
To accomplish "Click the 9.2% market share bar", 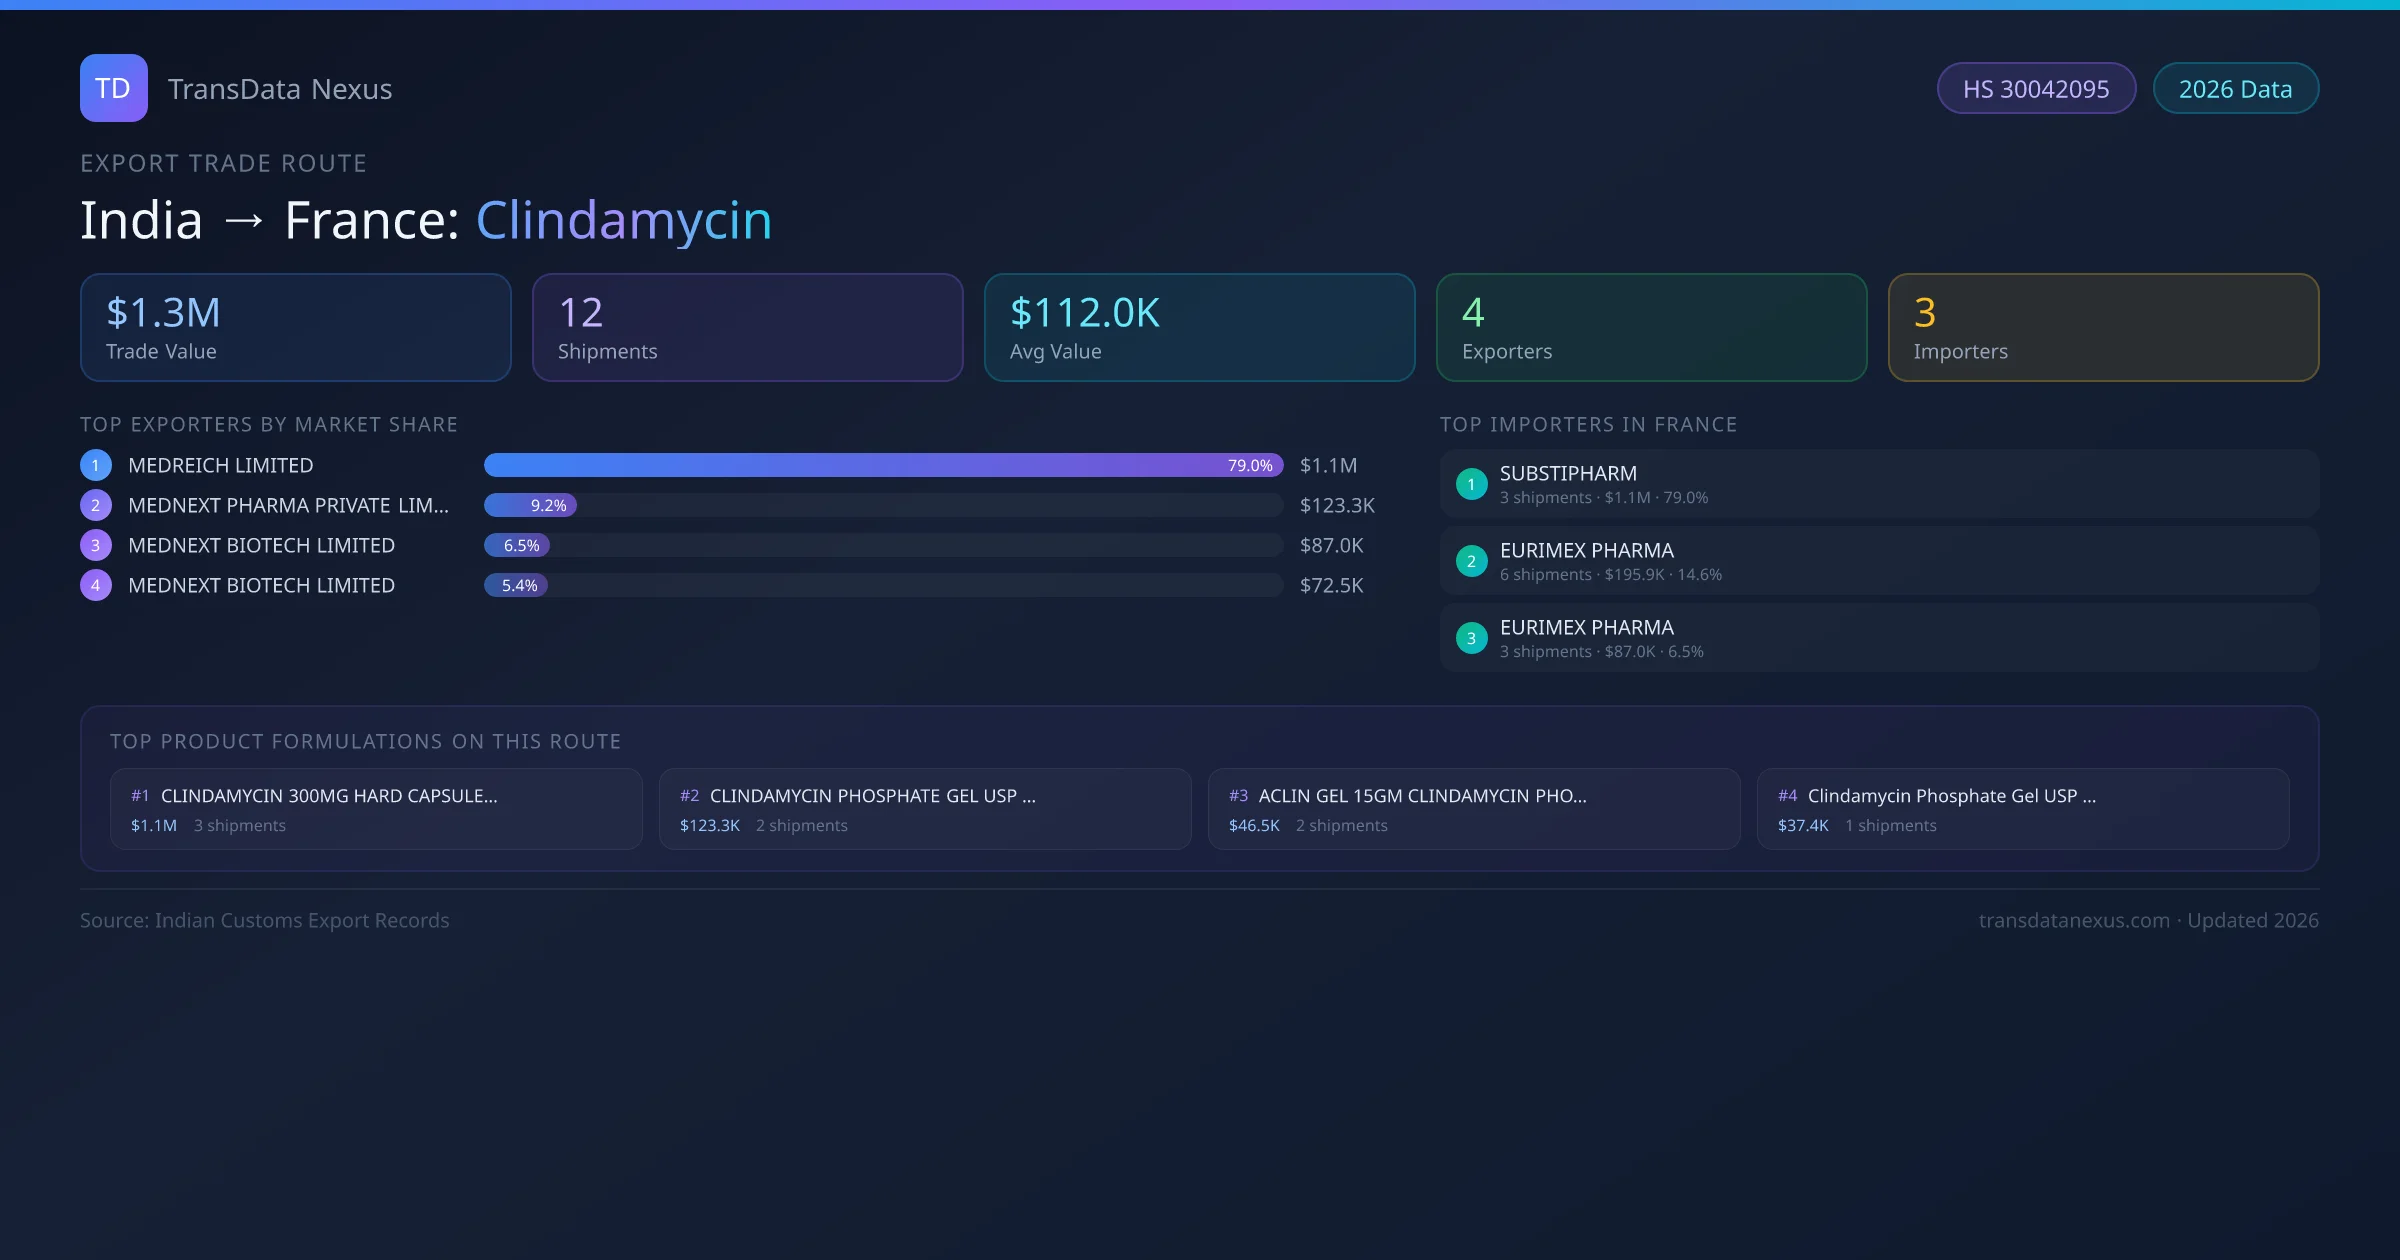I will pyautogui.click(x=531, y=505).
